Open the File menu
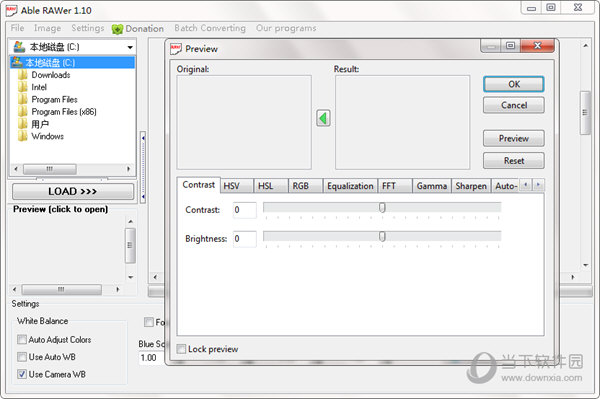The width and height of the screenshot is (600, 399). pyautogui.click(x=17, y=28)
